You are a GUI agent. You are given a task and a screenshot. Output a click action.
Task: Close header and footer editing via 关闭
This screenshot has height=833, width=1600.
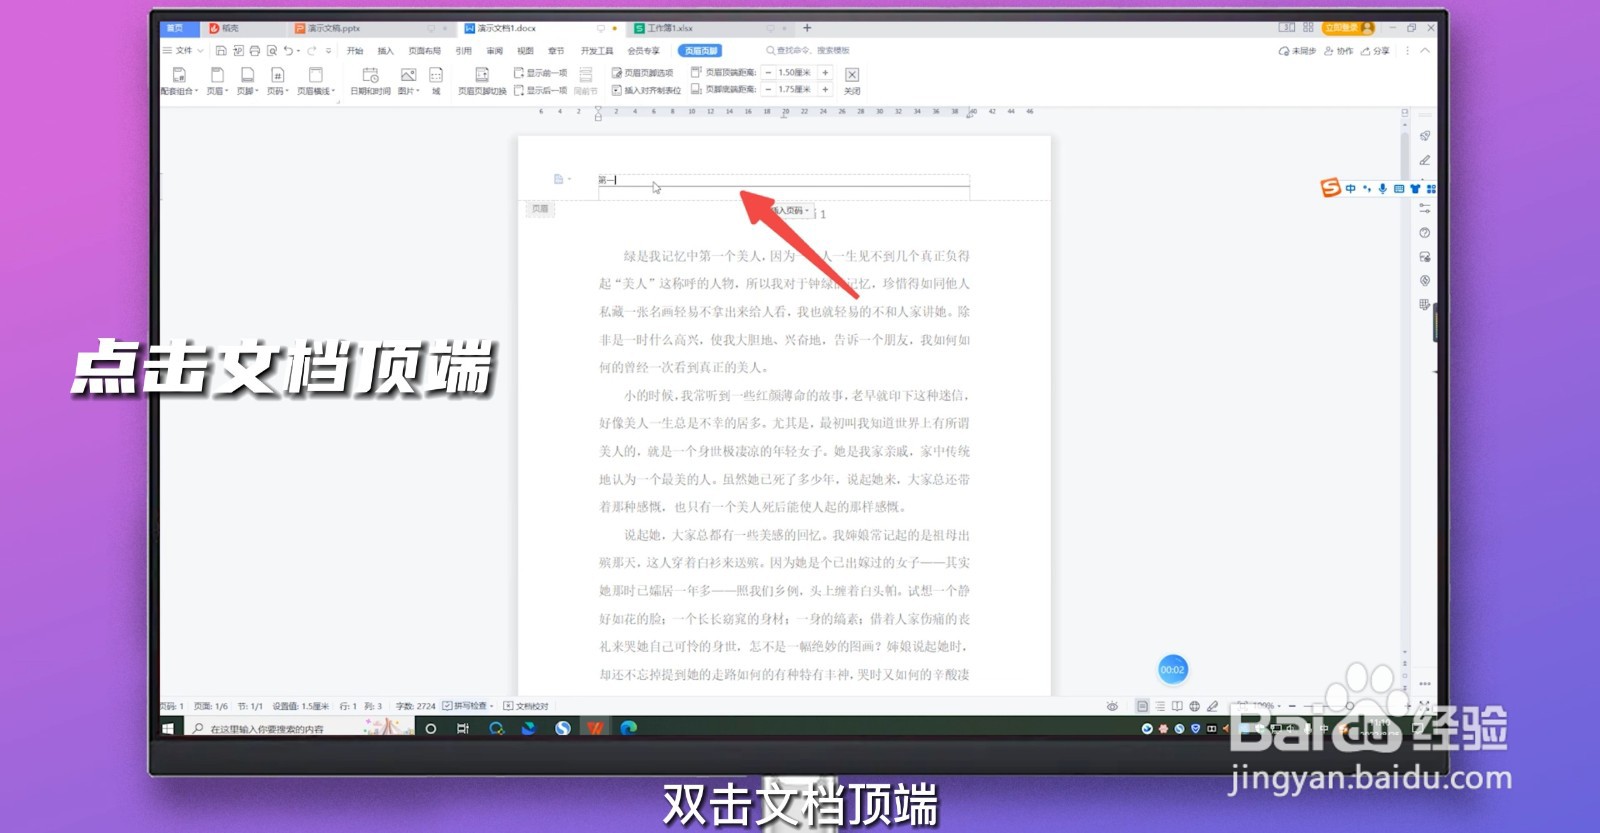[852, 81]
